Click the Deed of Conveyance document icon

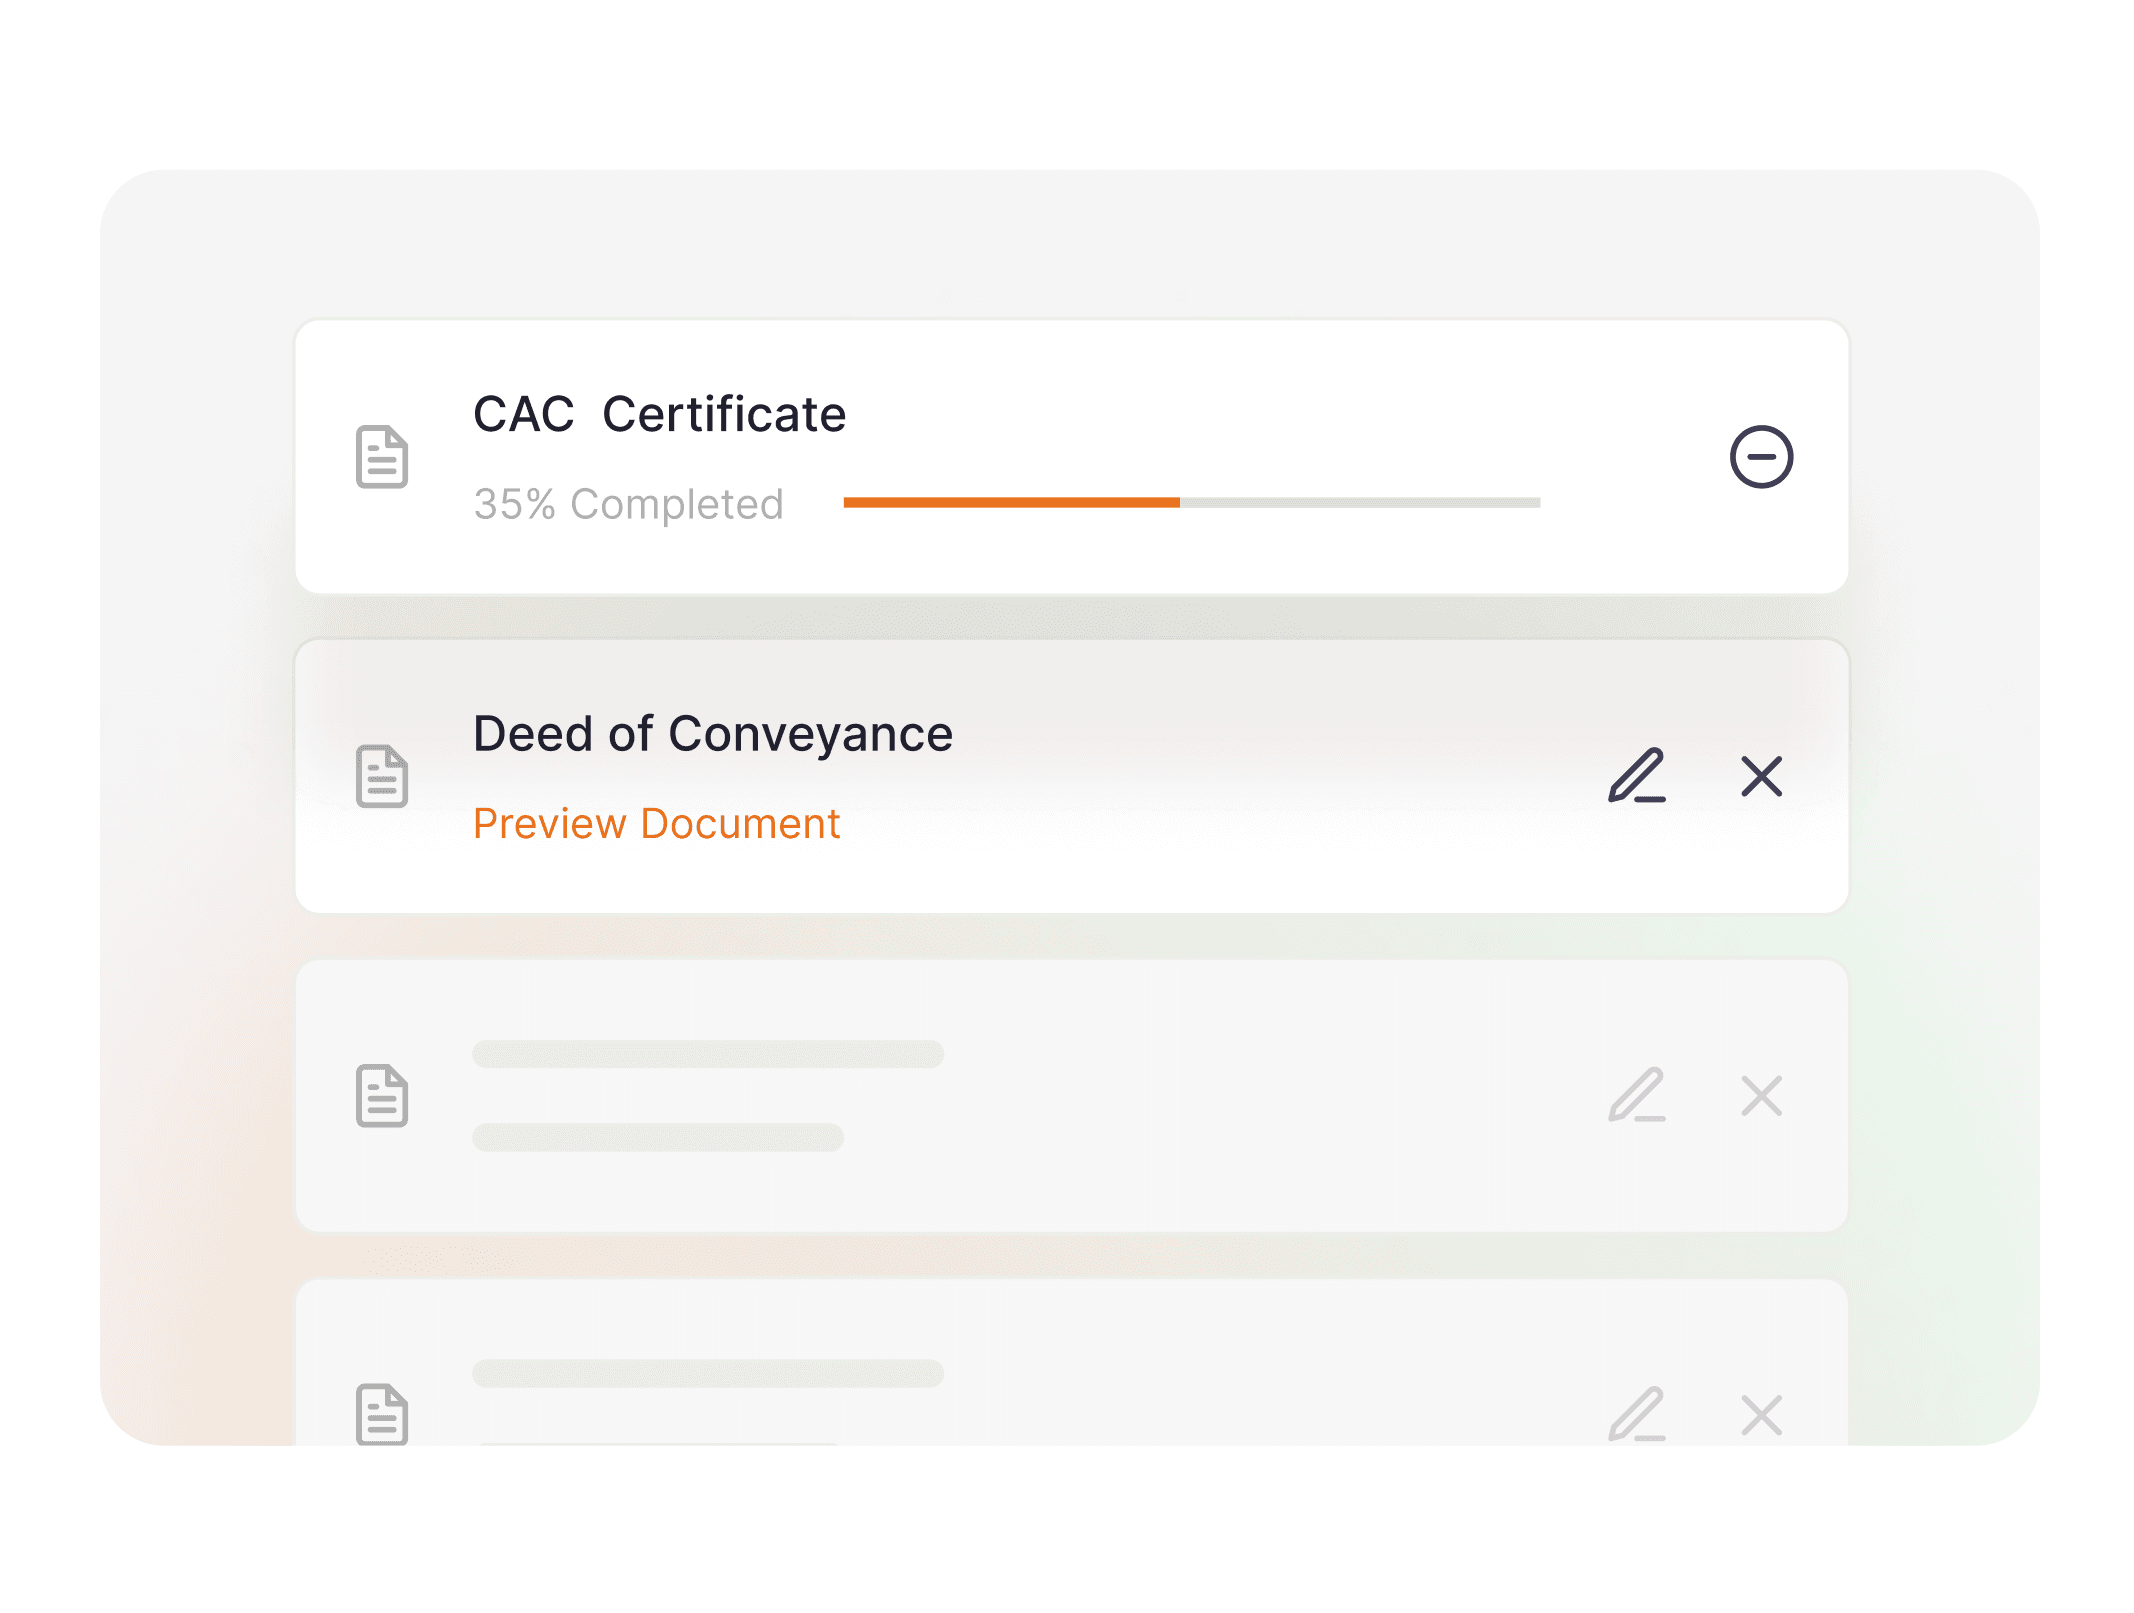[x=382, y=776]
